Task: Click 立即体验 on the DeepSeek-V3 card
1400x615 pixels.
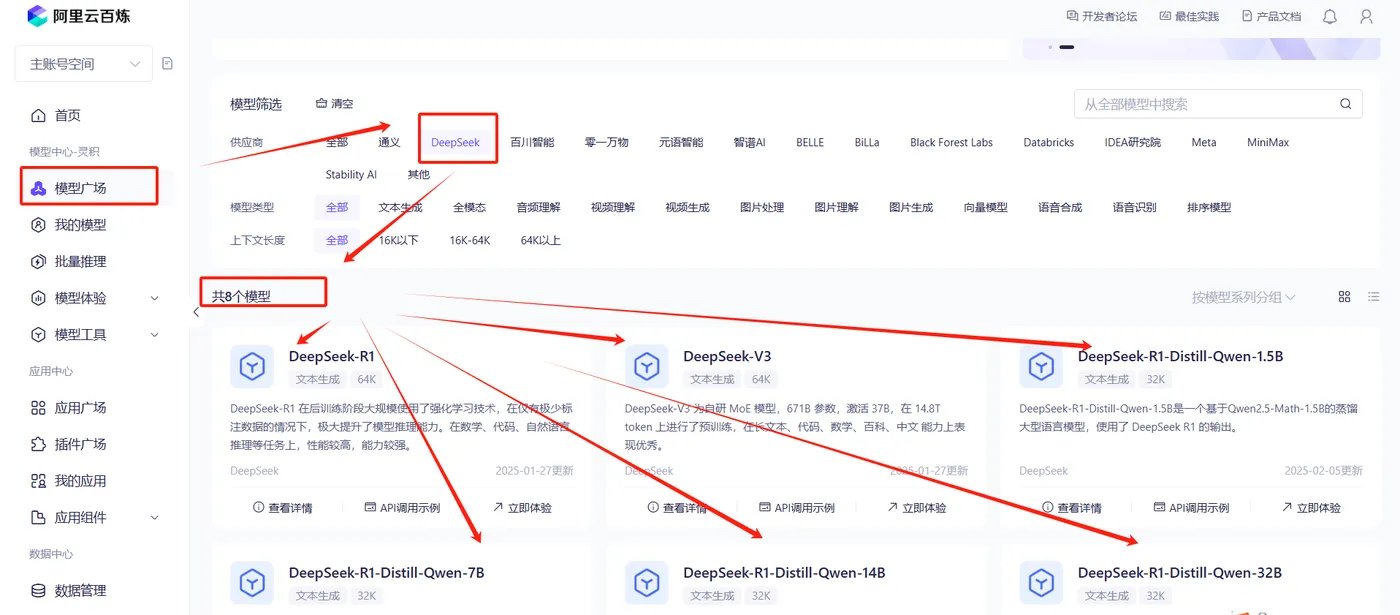Action: [x=917, y=508]
